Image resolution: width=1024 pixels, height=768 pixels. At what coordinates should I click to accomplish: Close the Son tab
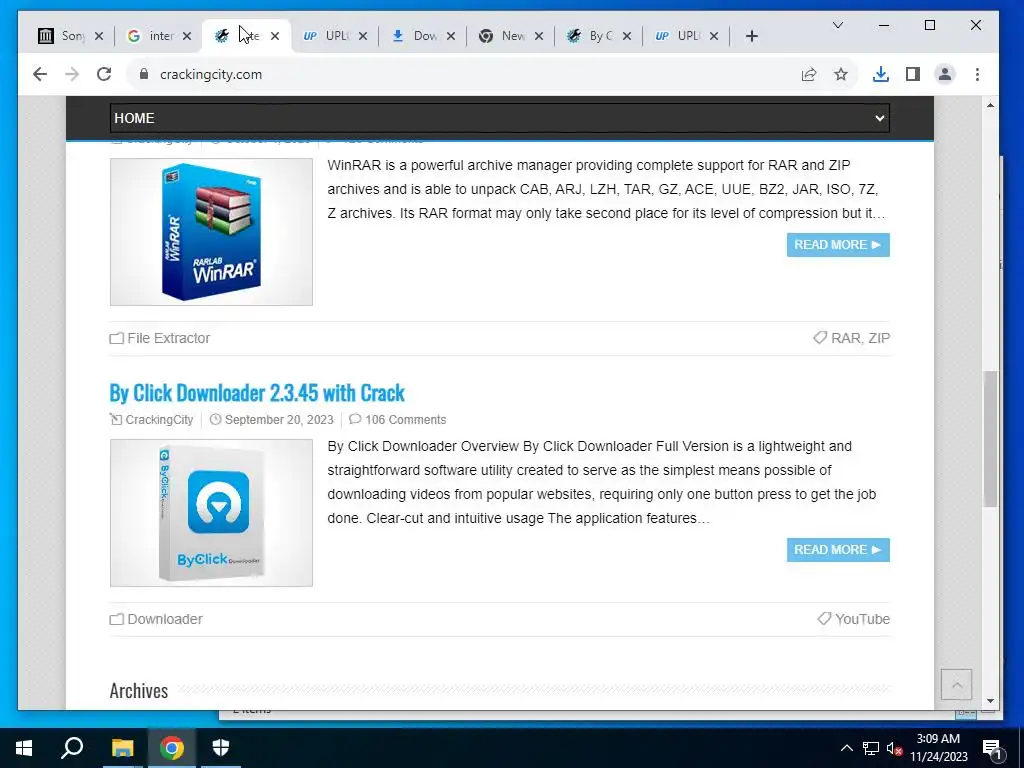(99, 36)
